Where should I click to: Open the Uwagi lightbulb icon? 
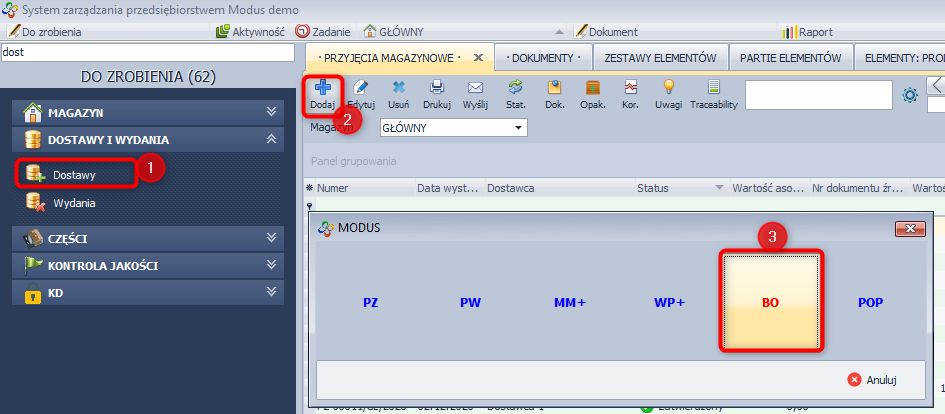[x=668, y=88]
